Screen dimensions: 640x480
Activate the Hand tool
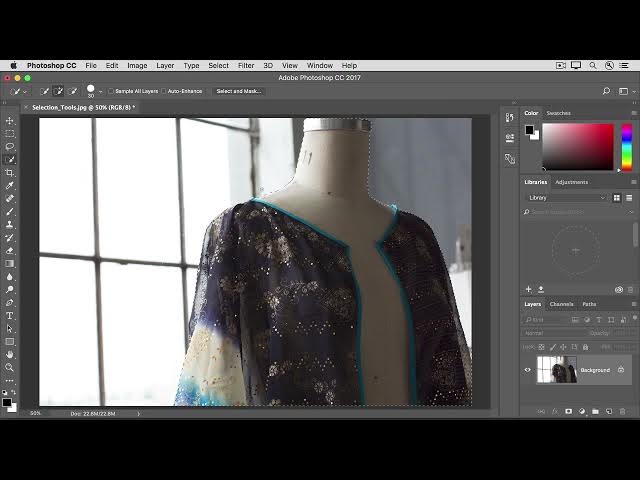[x=10, y=354]
